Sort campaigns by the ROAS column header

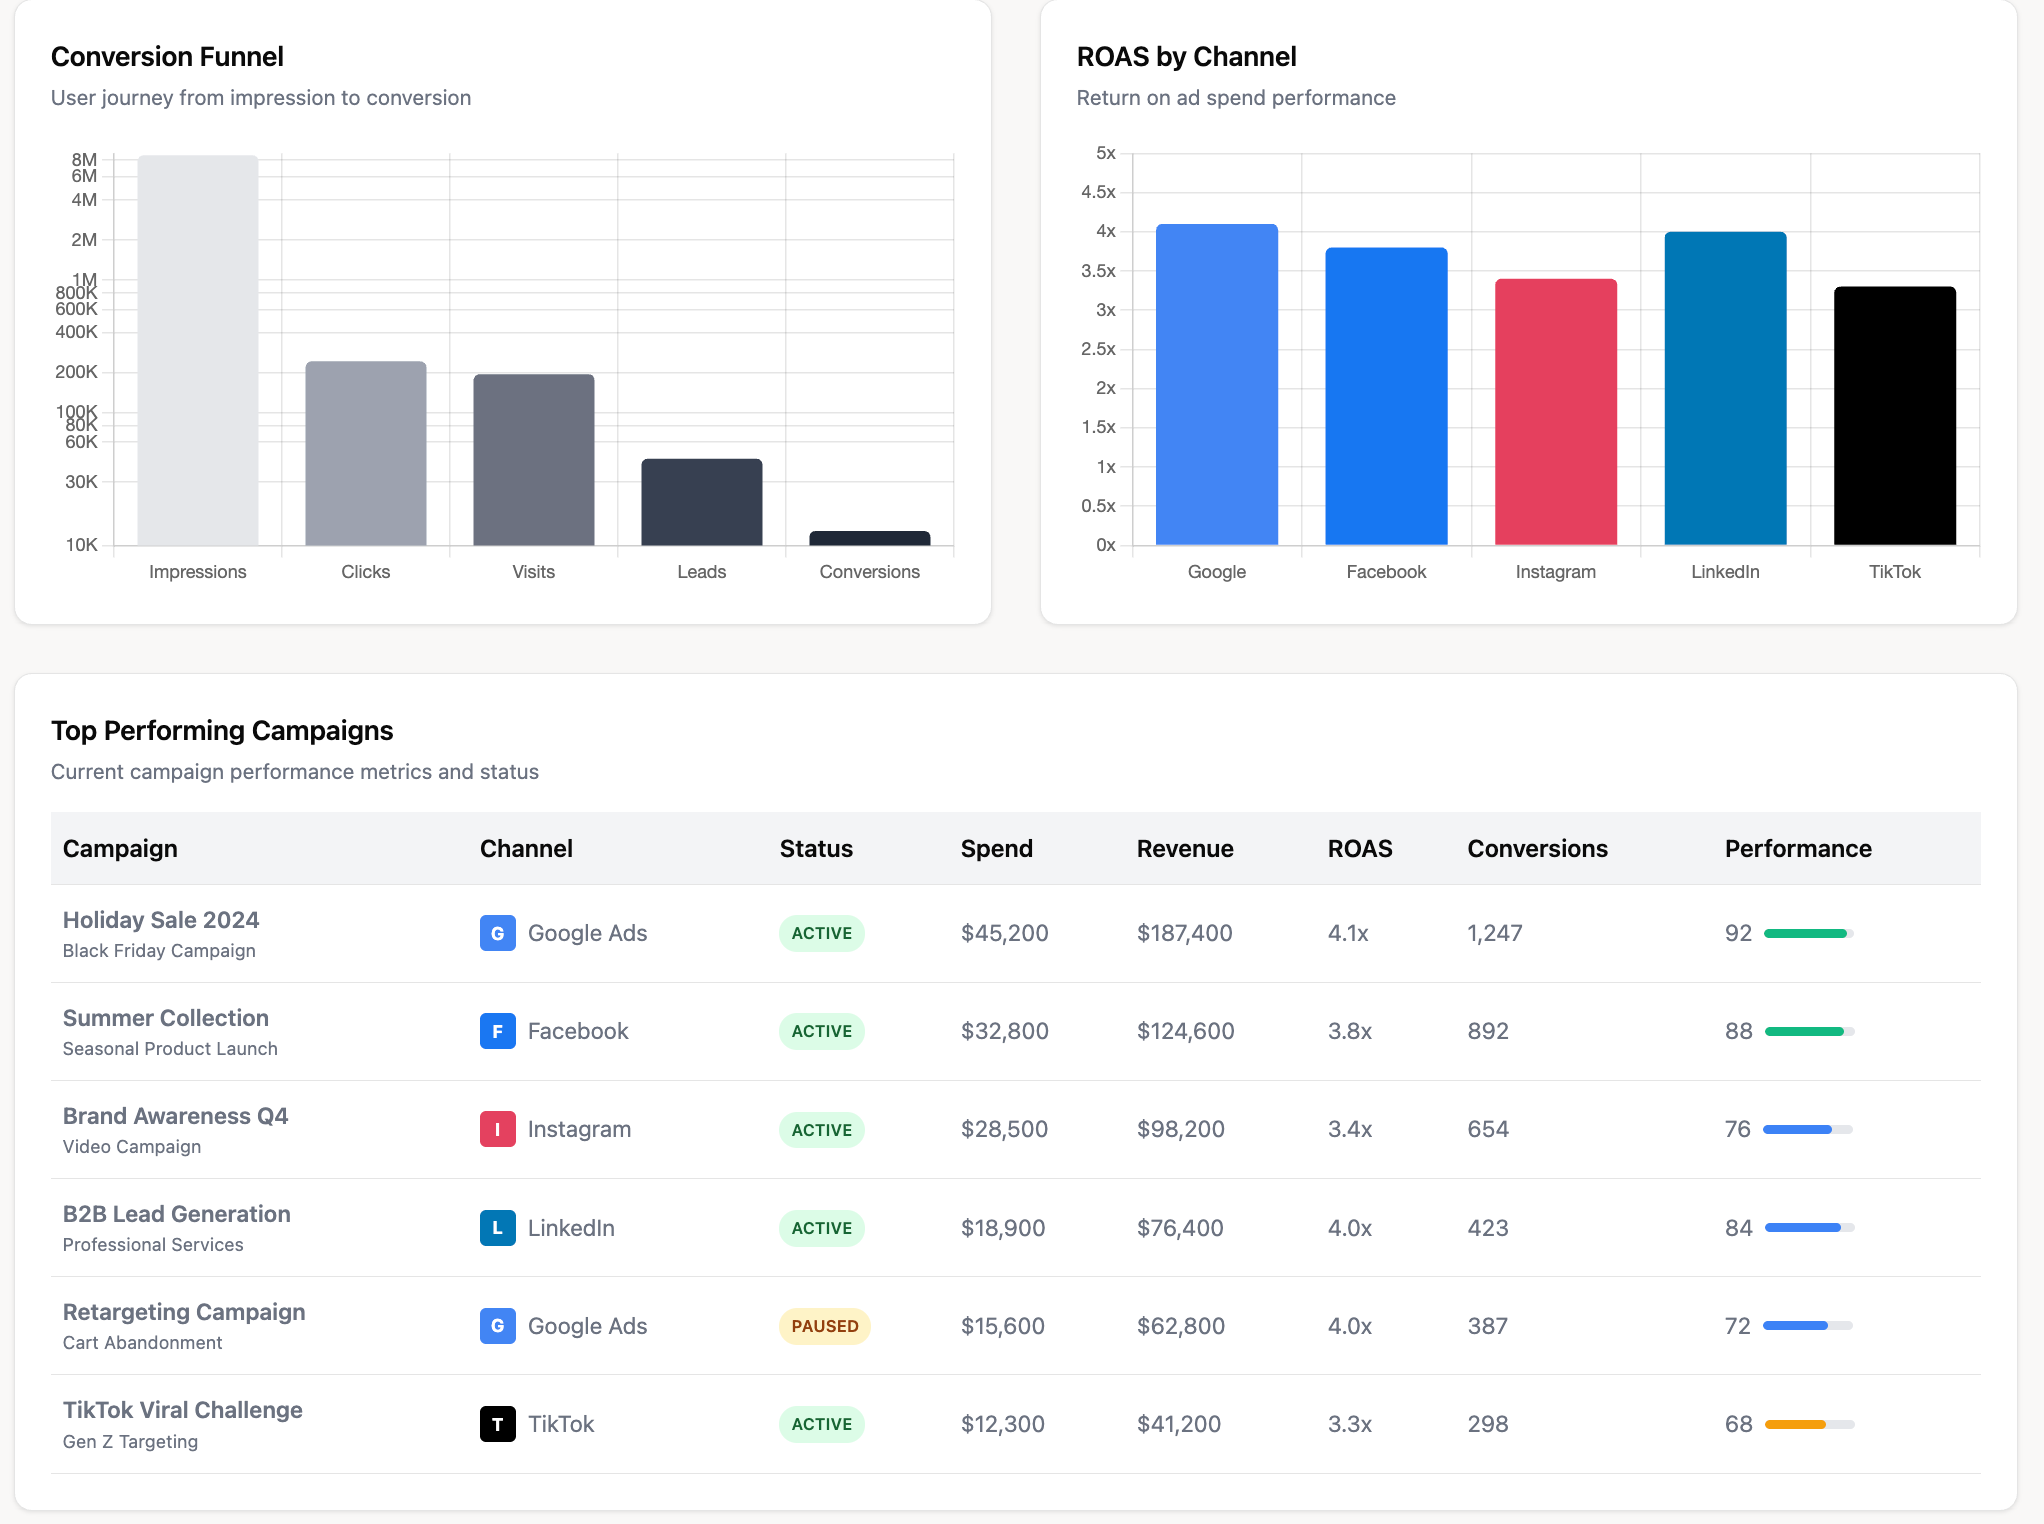1360,848
